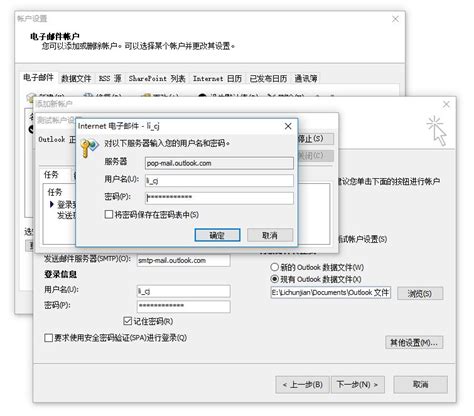The height and width of the screenshot is (416, 474).
Task: Select 现有 Outlook 数据文件 radio button
Action: 274,279
